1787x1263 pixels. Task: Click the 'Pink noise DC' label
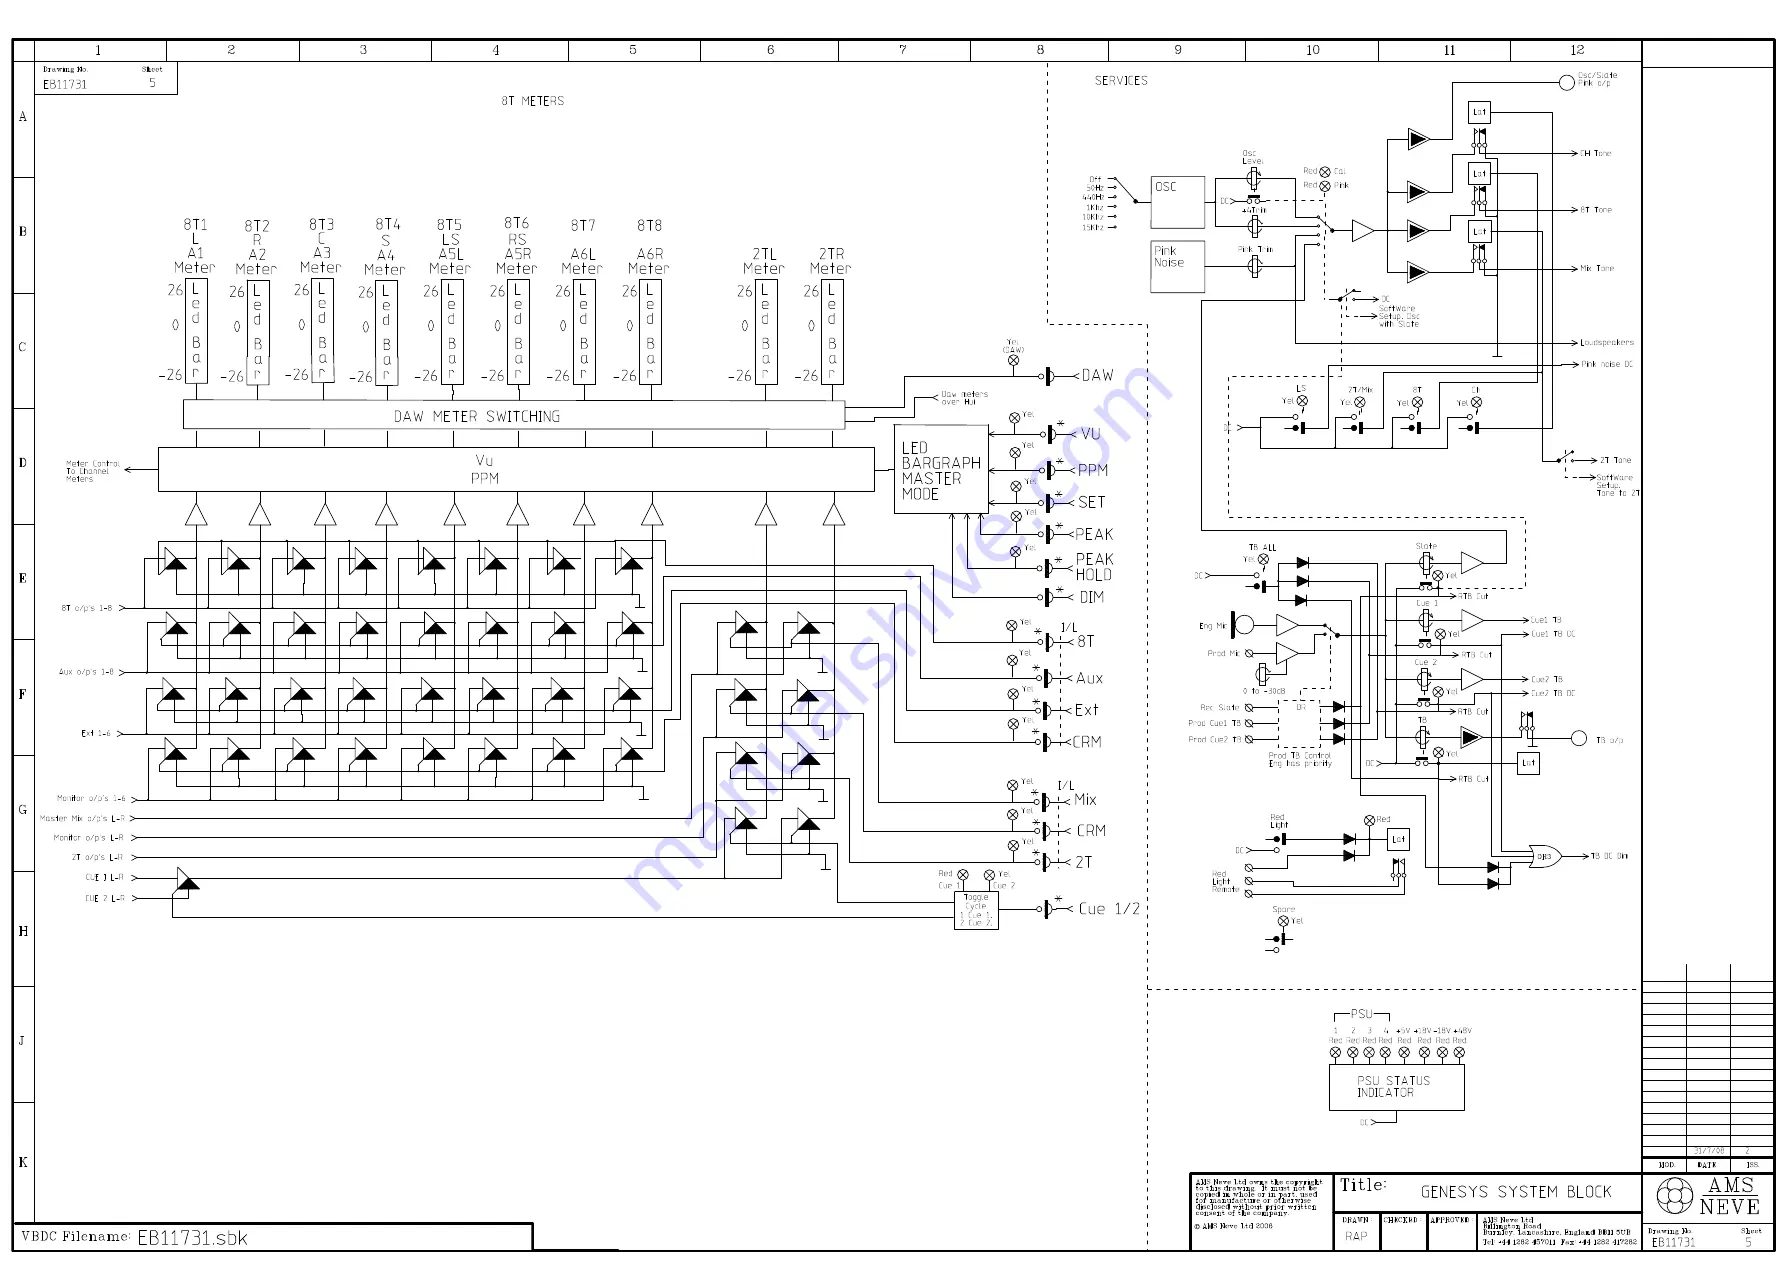(1607, 364)
